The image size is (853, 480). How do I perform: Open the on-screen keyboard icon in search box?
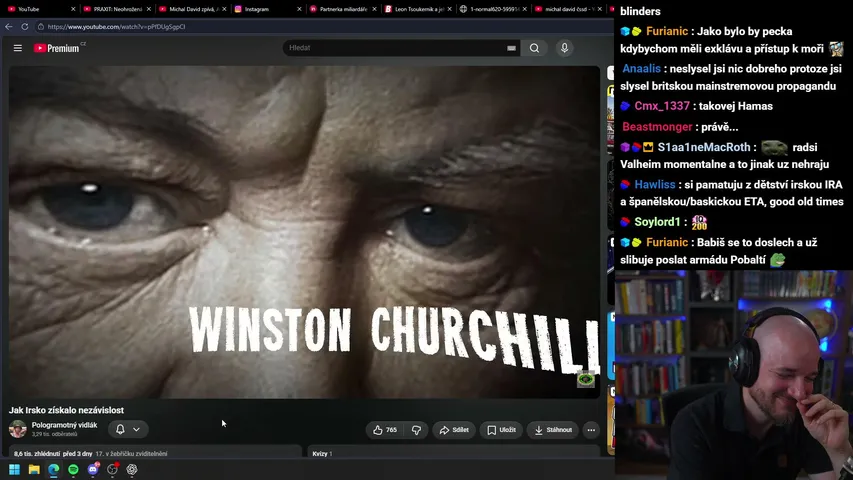pyautogui.click(x=511, y=48)
